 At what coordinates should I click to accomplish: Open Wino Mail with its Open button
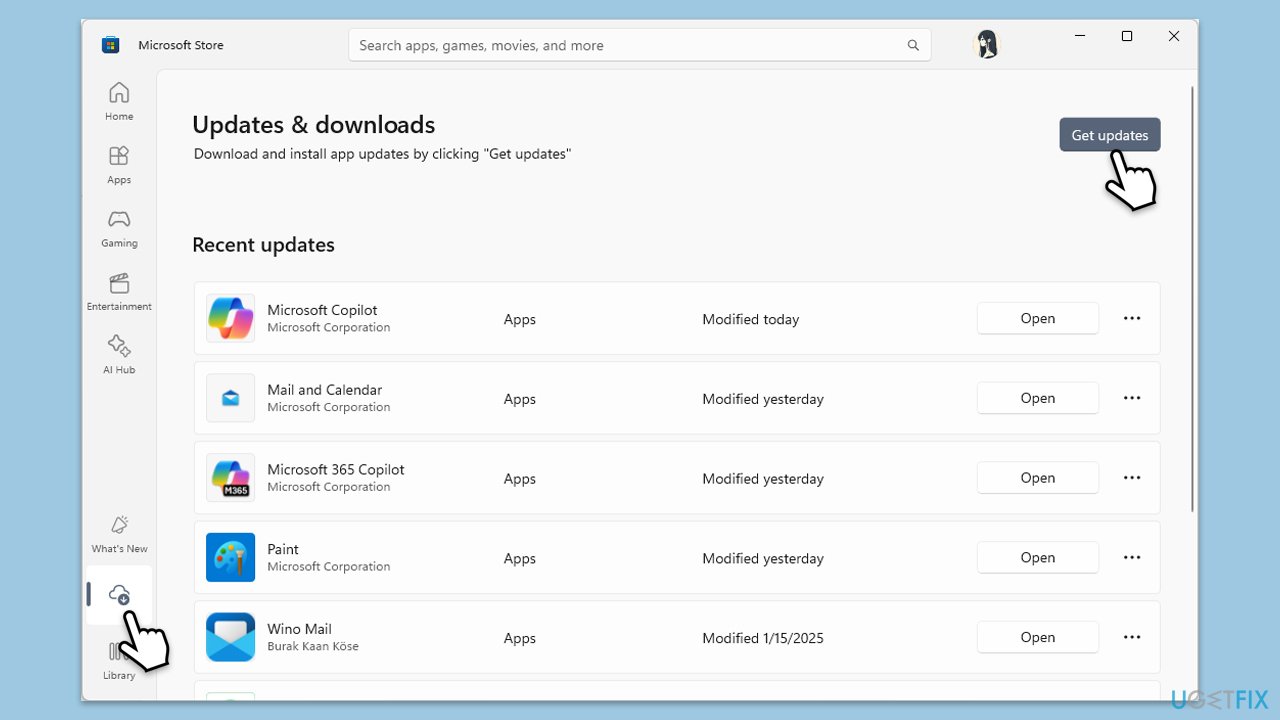pyautogui.click(x=1038, y=637)
